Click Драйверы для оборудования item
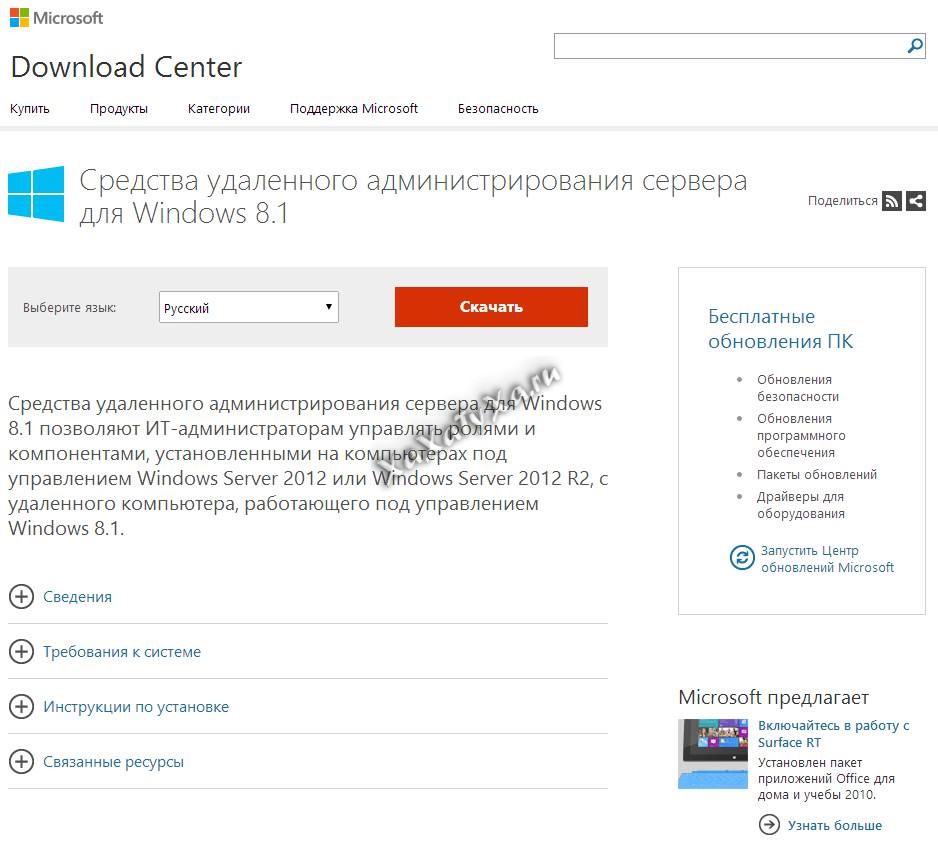 click(800, 505)
